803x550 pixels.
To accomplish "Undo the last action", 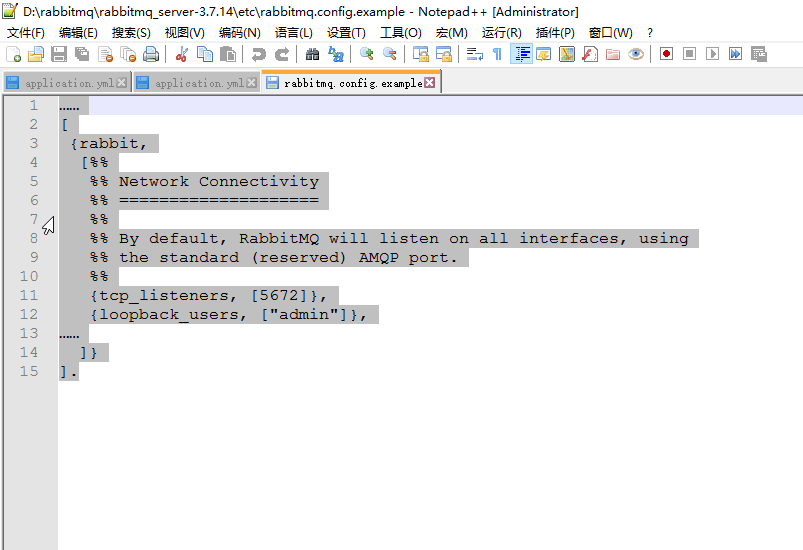I will pyautogui.click(x=259, y=54).
